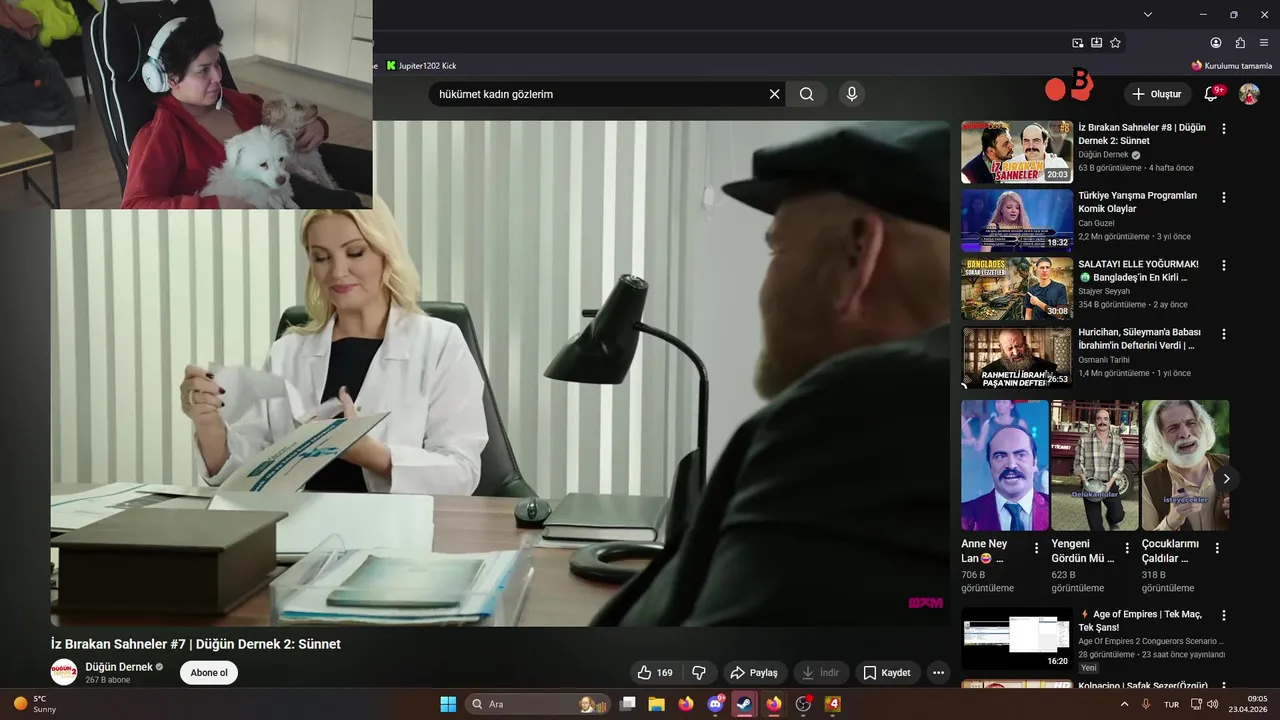Image resolution: width=1280 pixels, height=720 pixels.
Task: Open YouTube notifications bell
Action: click(1211, 94)
